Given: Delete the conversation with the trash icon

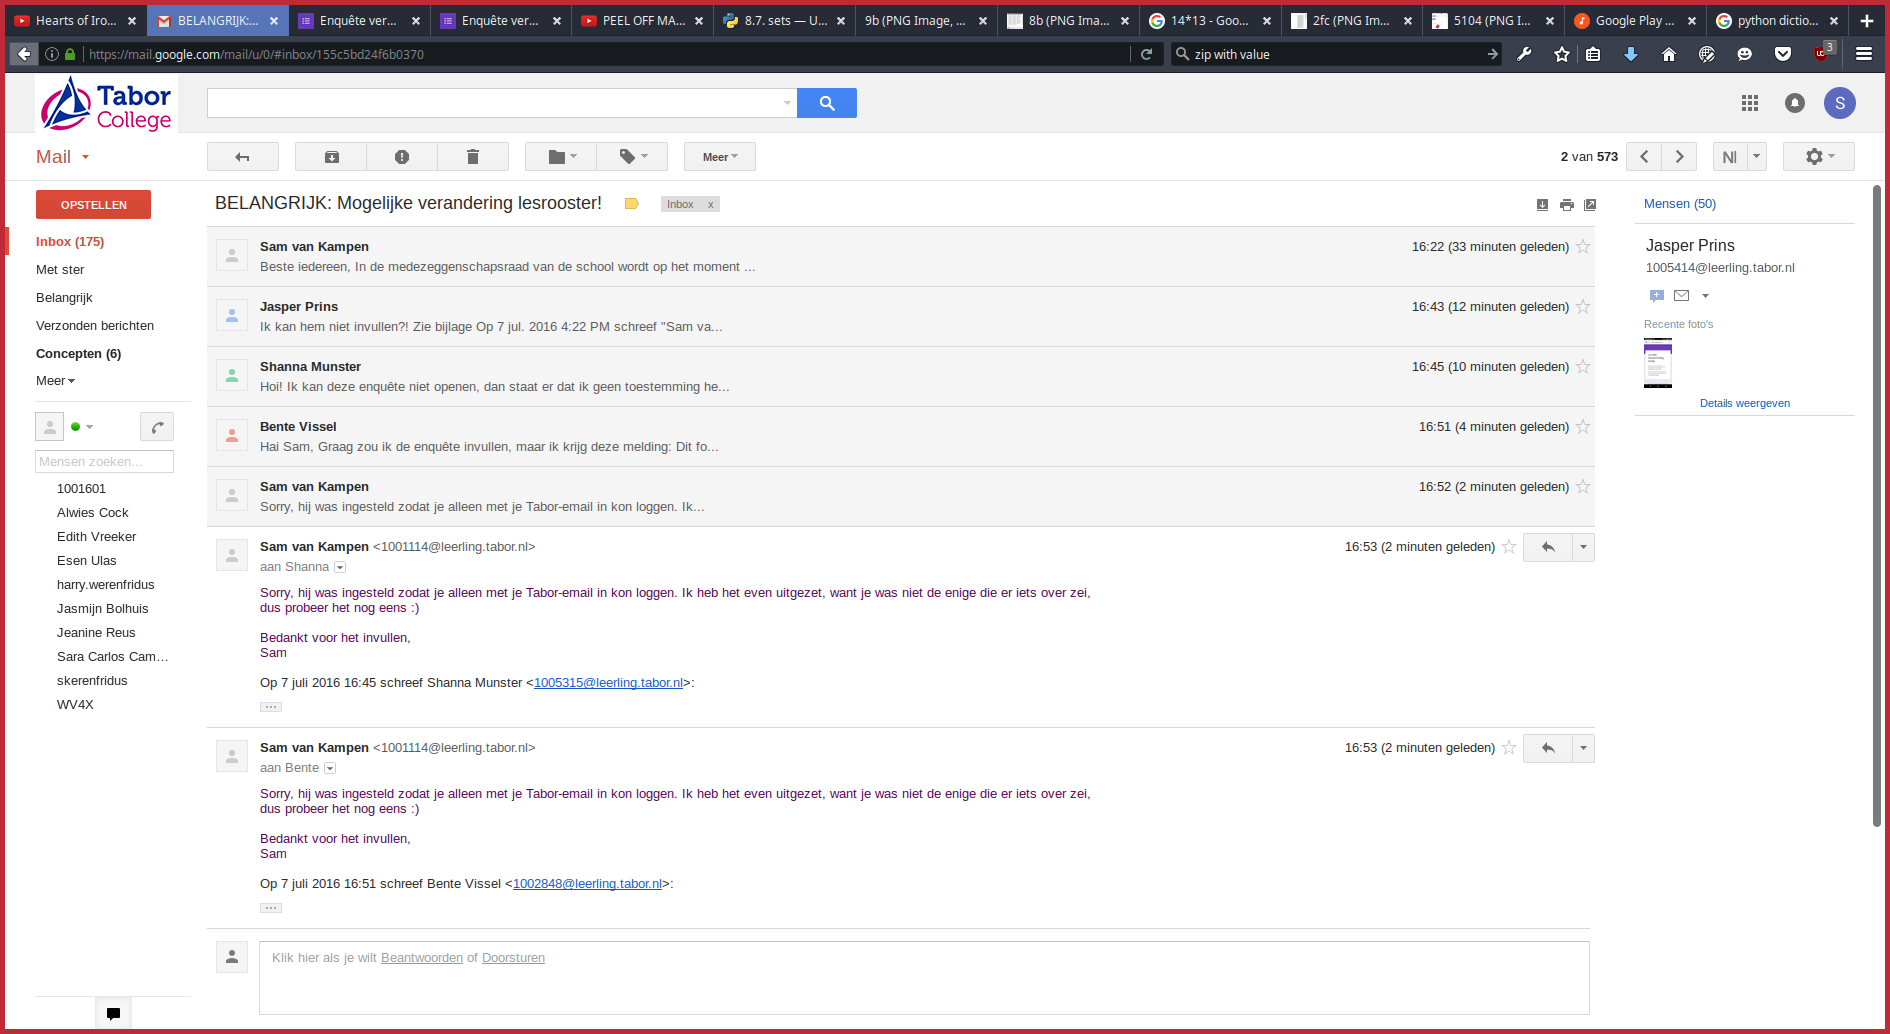Looking at the screenshot, I should pyautogui.click(x=473, y=157).
